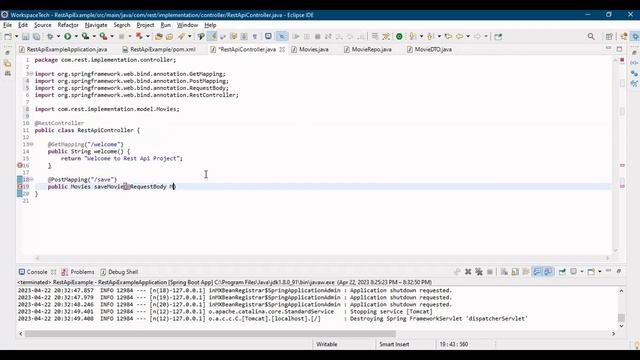640x360 pixels.
Task: Click Previous Annotation arrow icon
Action: [430, 36]
